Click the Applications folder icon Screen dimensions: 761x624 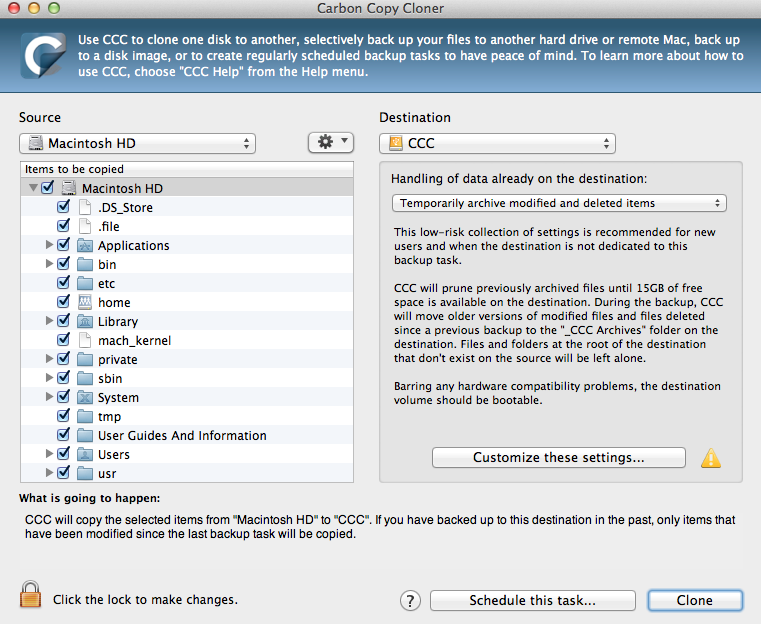tap(85, 245)
